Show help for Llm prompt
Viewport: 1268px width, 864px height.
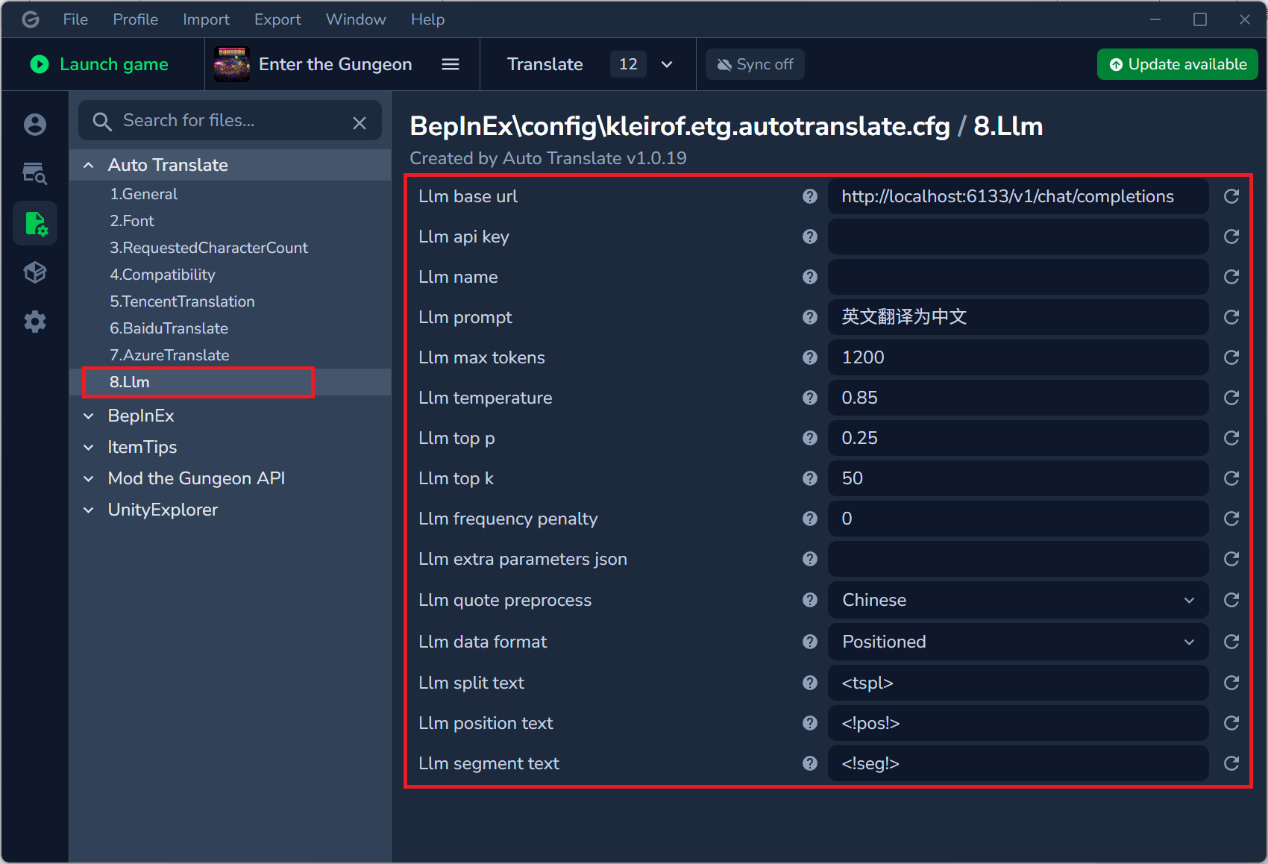(810, 317)
